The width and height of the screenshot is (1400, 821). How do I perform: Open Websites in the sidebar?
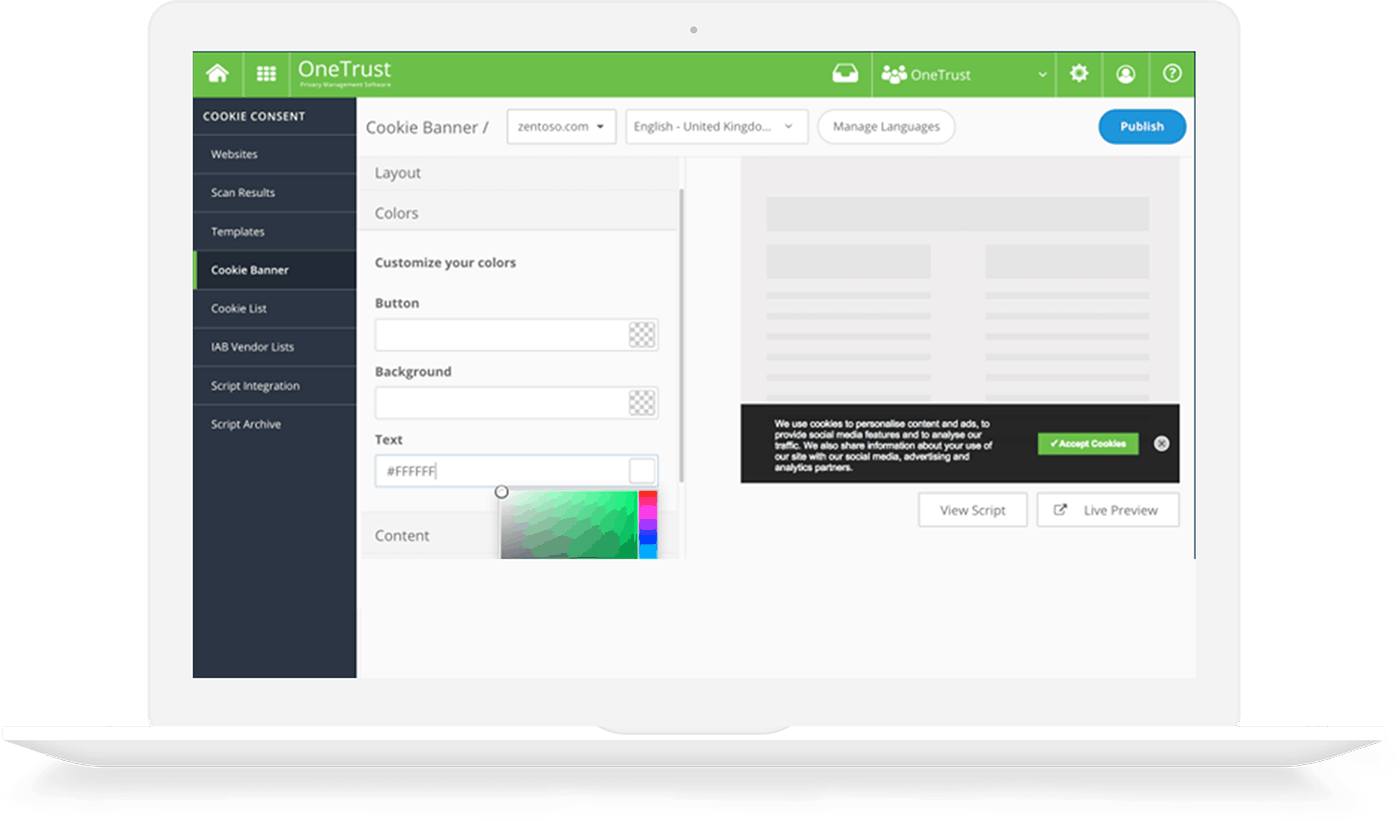(274, 154)
